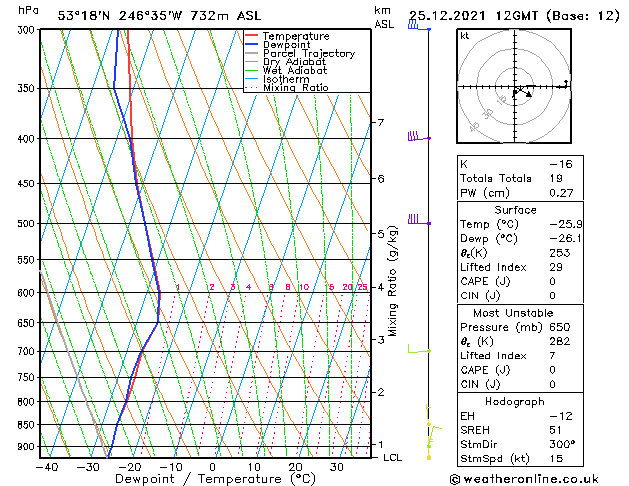Click the hodograph circle plot
The height and width of the screenshot is (486, 629).
tap(515, 88)
